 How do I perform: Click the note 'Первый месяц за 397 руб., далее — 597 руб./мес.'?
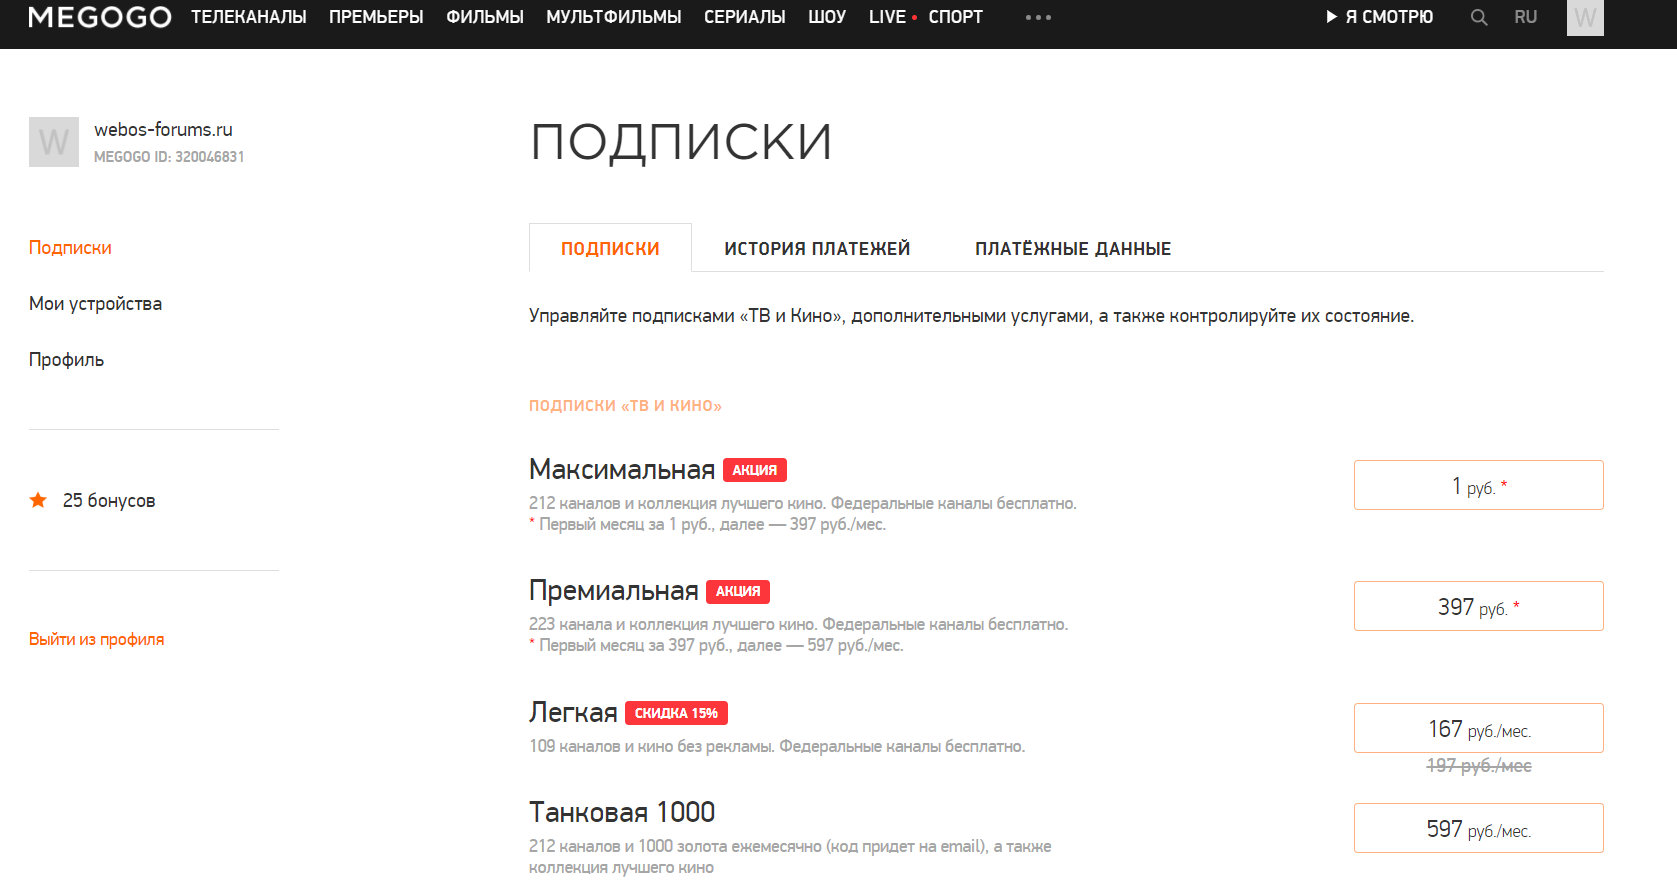pyautogui.click(x=721, y=645)
